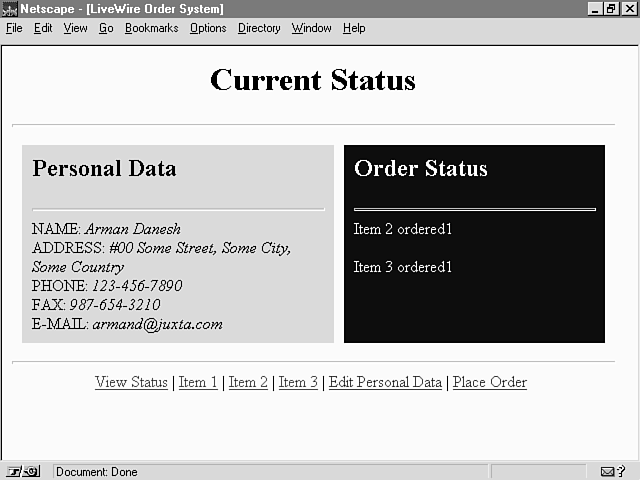Viewport: 640px width, 480px height.
Task: Select the Window menu
Action: click(x=311, y=28)
